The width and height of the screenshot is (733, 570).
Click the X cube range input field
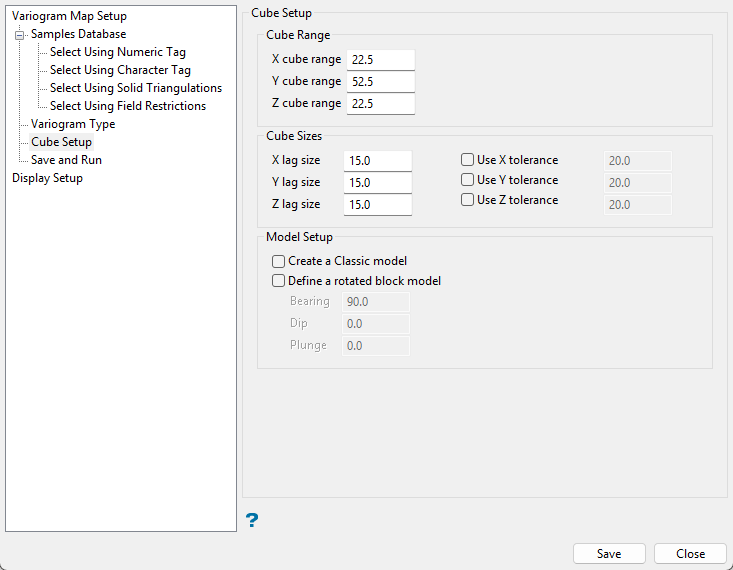pyautogui.click(x=380, y=60)
